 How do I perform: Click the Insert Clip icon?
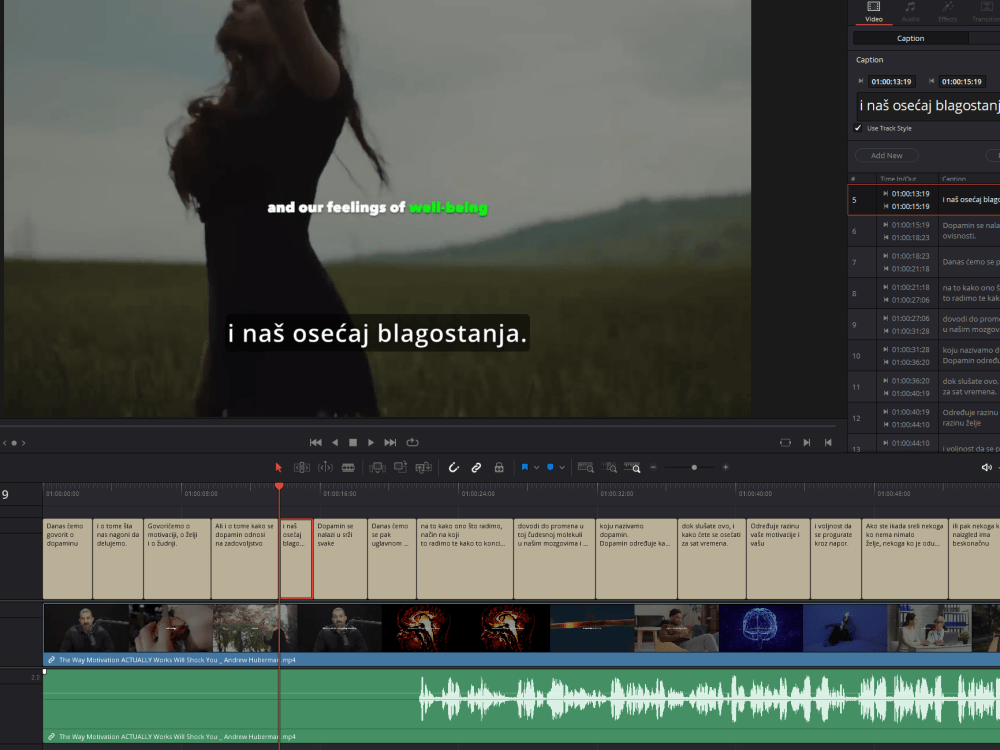coord(378,467)
